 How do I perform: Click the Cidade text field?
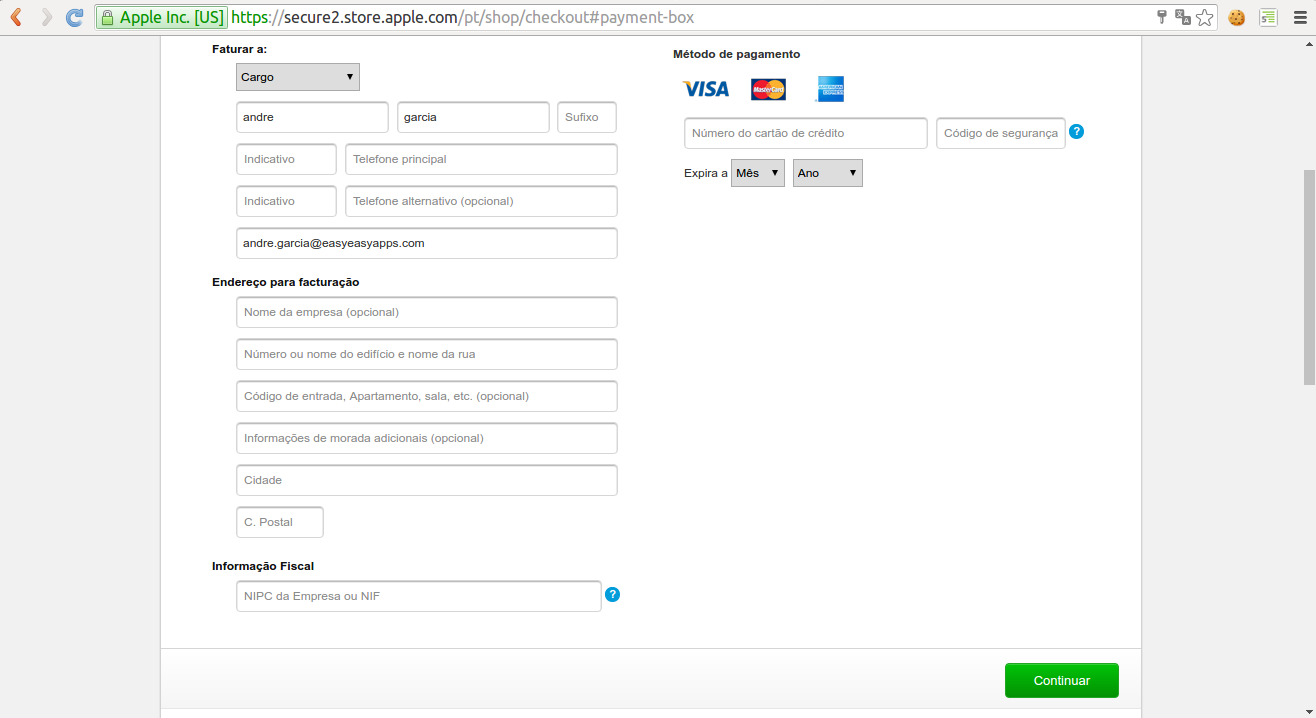pos(427,480)
